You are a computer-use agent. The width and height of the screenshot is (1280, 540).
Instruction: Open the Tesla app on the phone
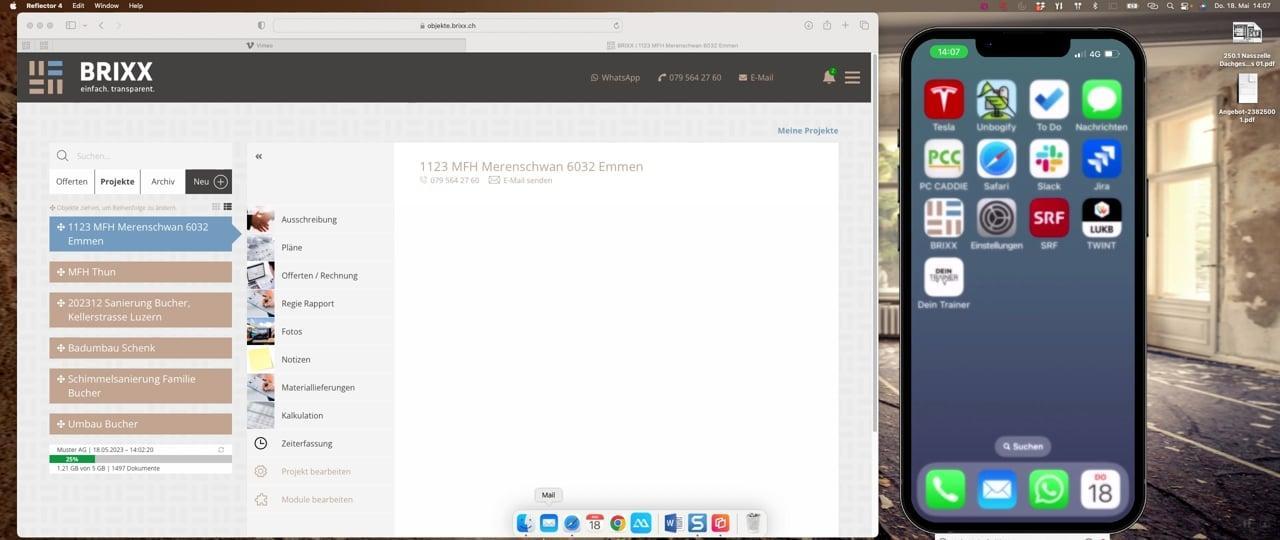944,100
